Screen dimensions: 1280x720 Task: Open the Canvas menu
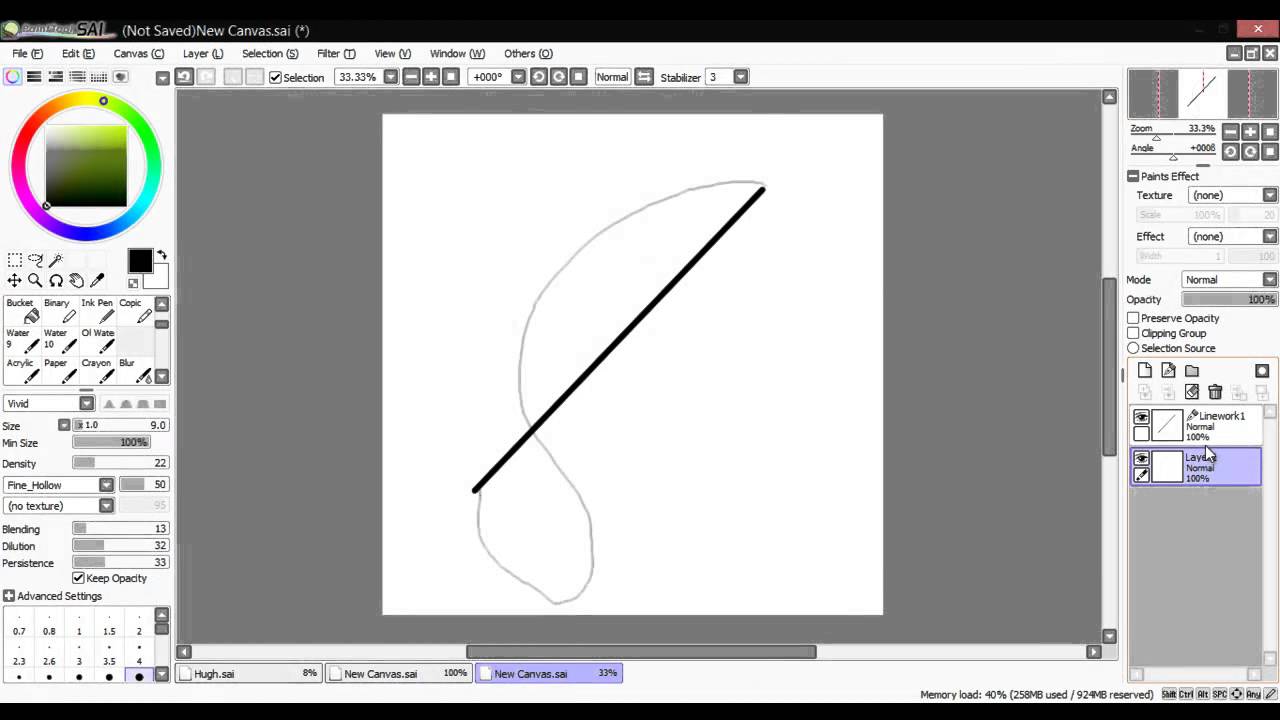pyautogui.click(x=139, y=54)
